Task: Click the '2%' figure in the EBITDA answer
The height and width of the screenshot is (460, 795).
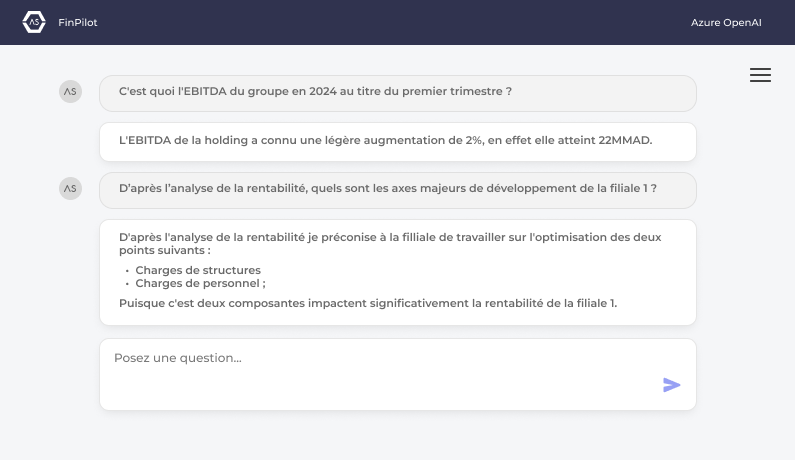Action: pyautogui.click(x=474, y=140)
